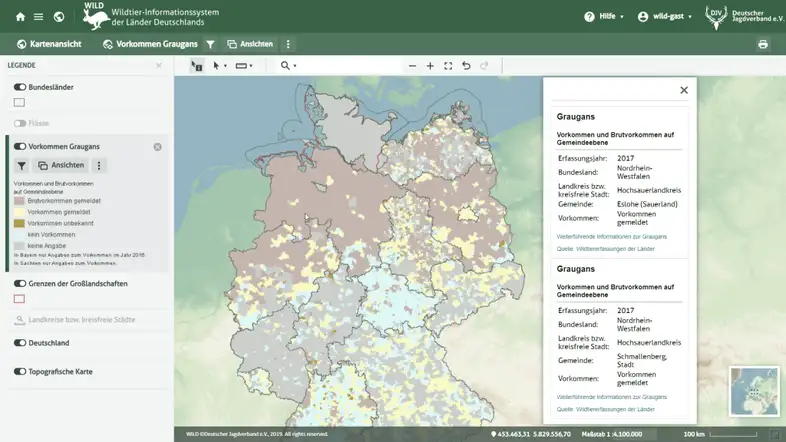
Task: Zoom in the map with plus icon
Action: click(x=430, y=66)
